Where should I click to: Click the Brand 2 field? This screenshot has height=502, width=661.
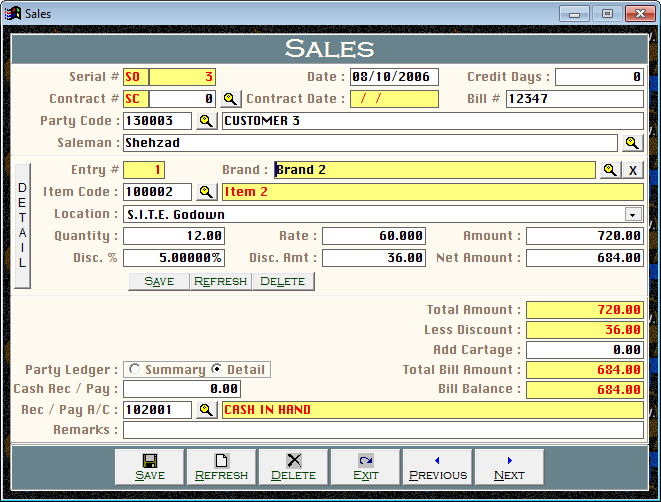click(x=435, y=170)
